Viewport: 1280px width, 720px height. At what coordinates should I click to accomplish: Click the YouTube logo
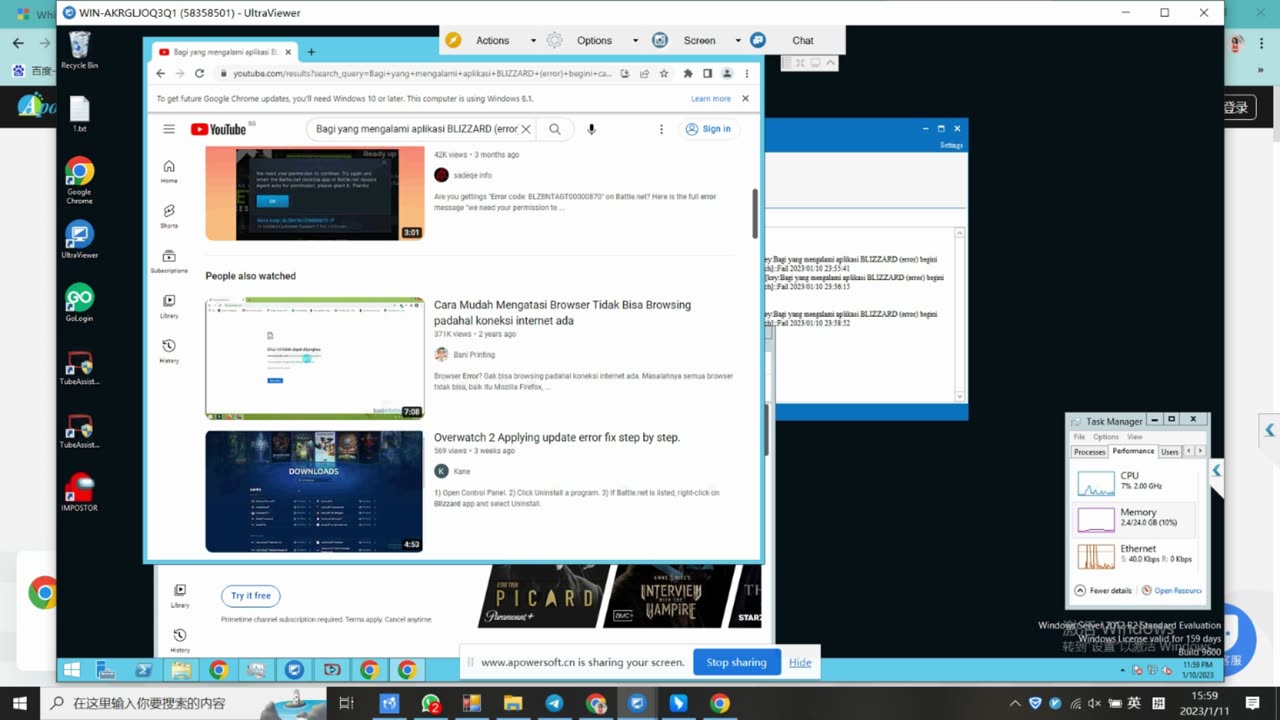pyautogui.click(x=219, y=129)
